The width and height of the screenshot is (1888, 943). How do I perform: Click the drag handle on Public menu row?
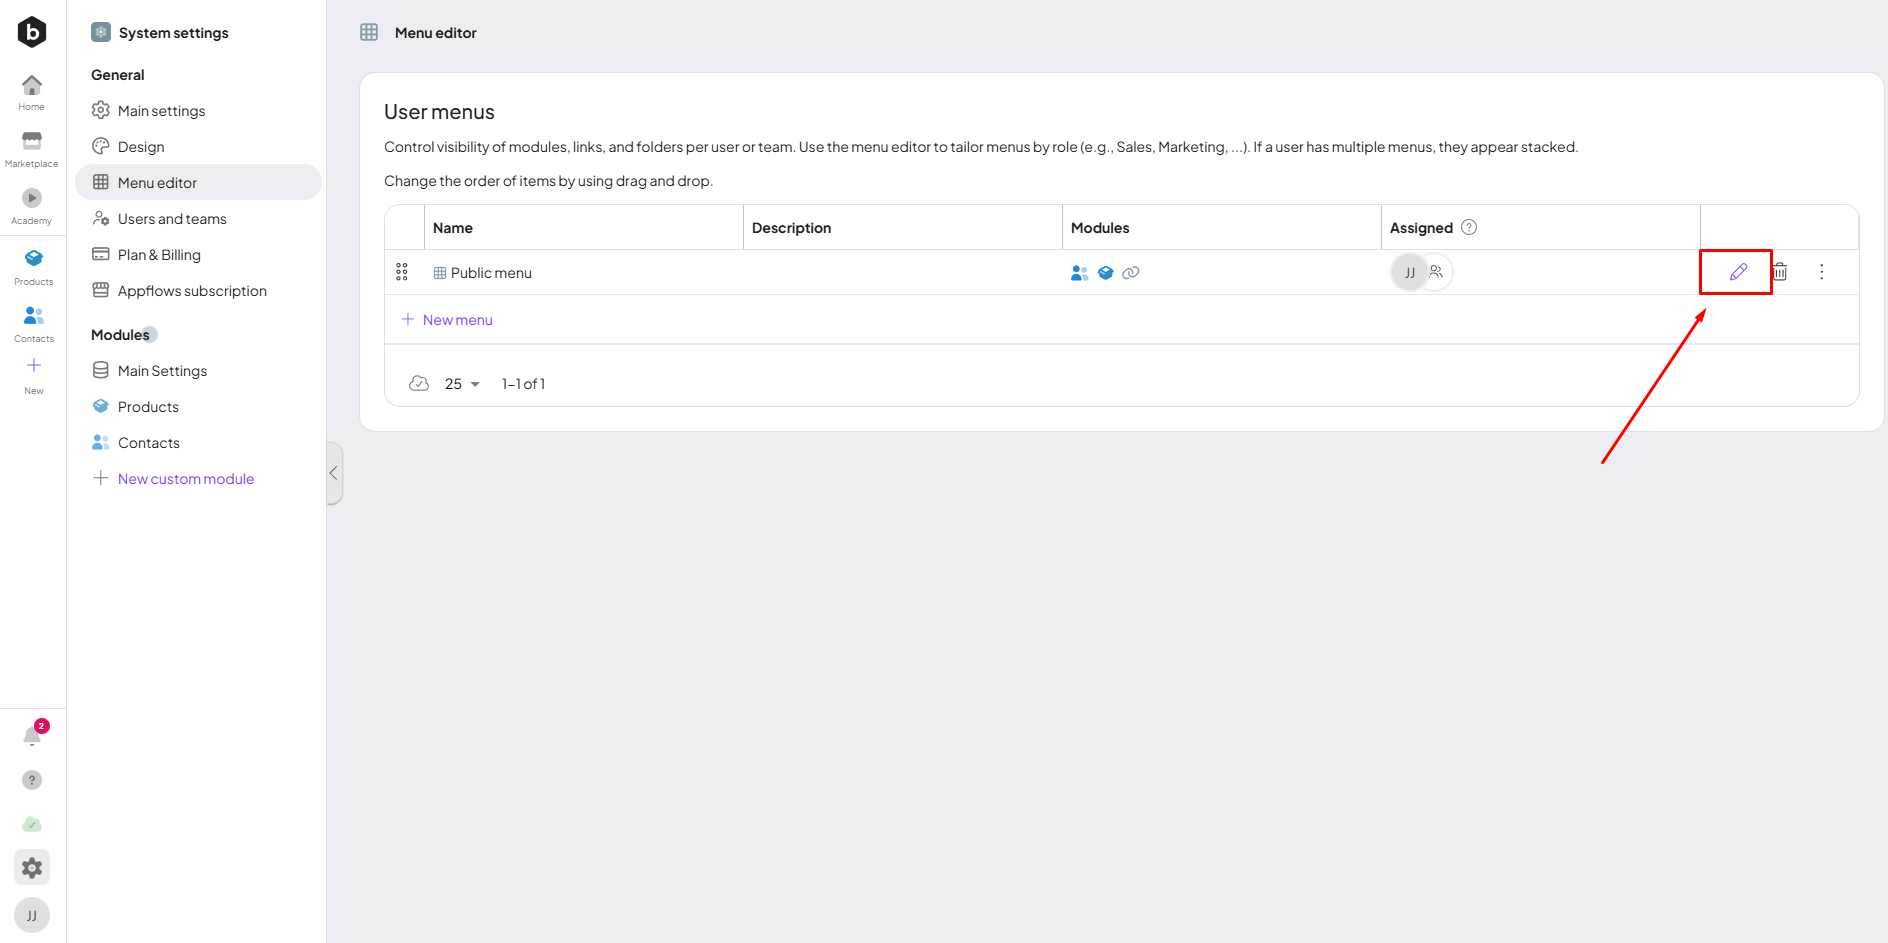click(402, 272)
